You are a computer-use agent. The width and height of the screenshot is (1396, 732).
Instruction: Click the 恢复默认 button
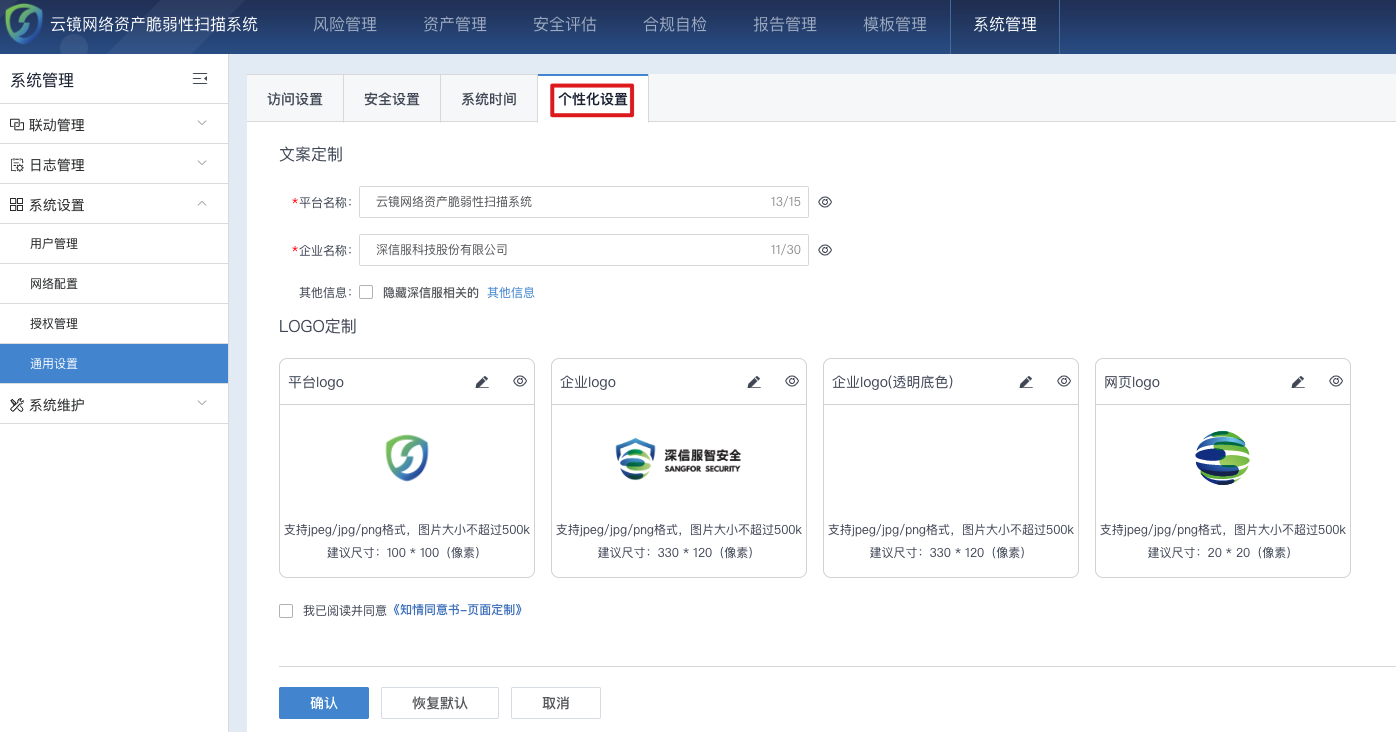pos(440,703)
